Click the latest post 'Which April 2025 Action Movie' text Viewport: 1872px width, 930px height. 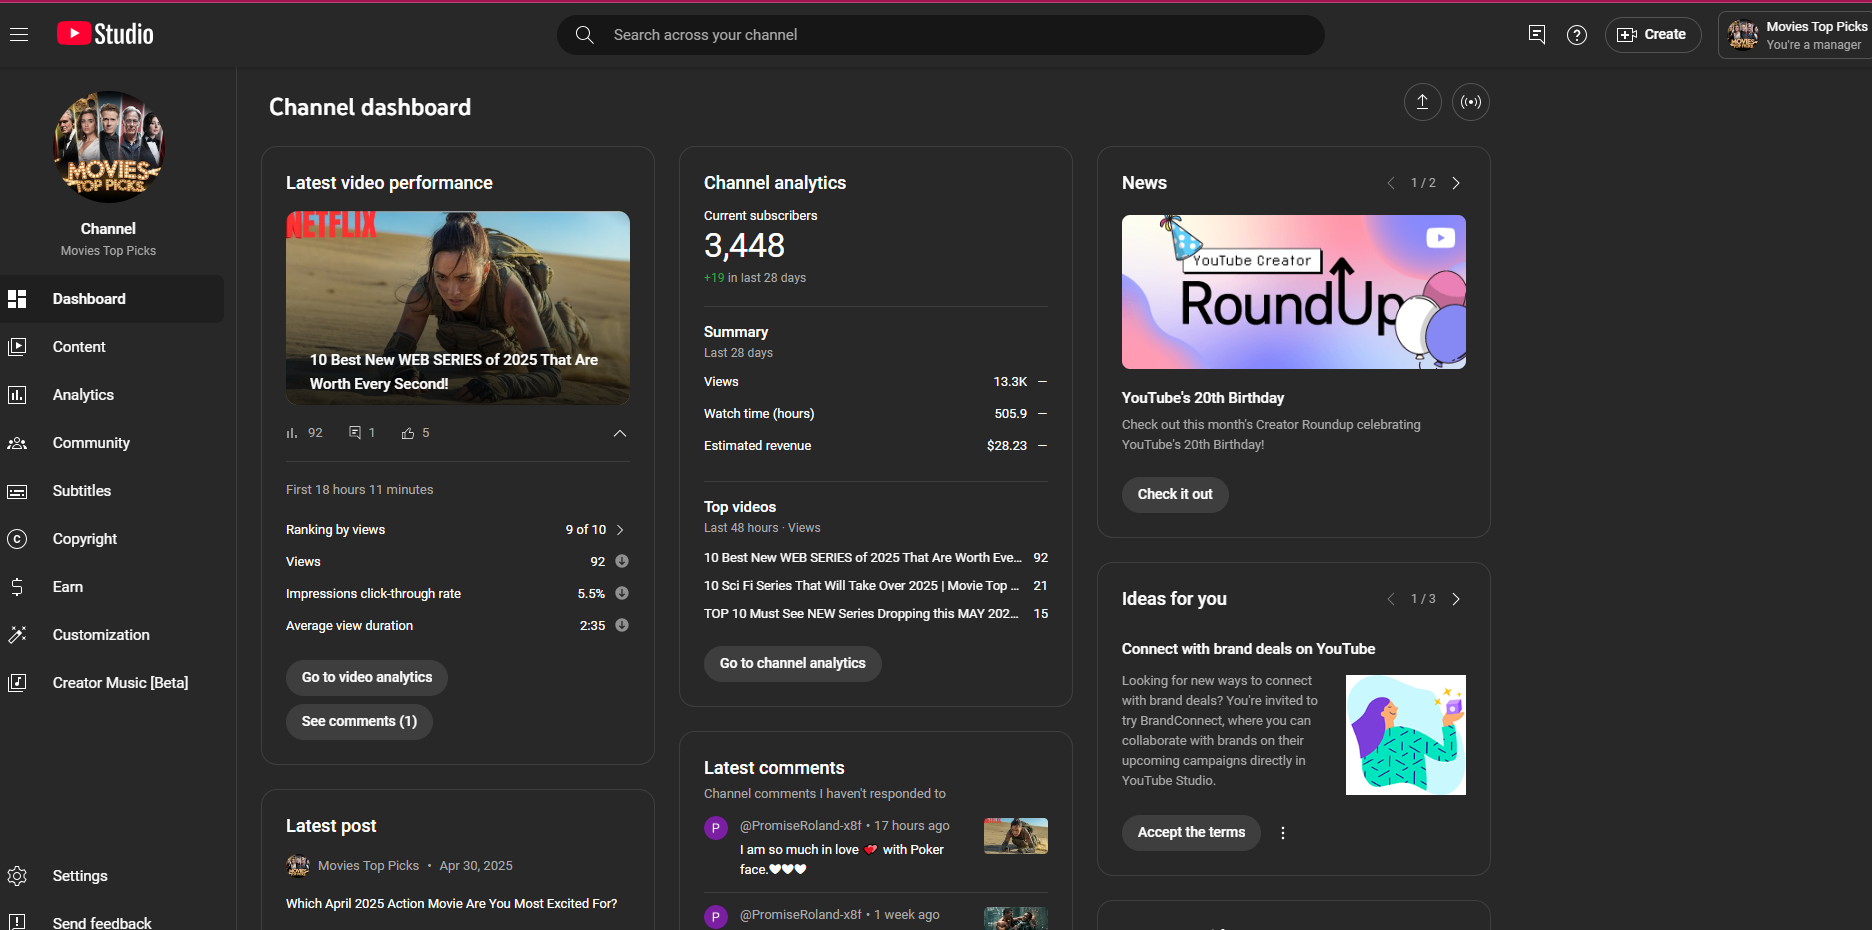pos(452,904)
